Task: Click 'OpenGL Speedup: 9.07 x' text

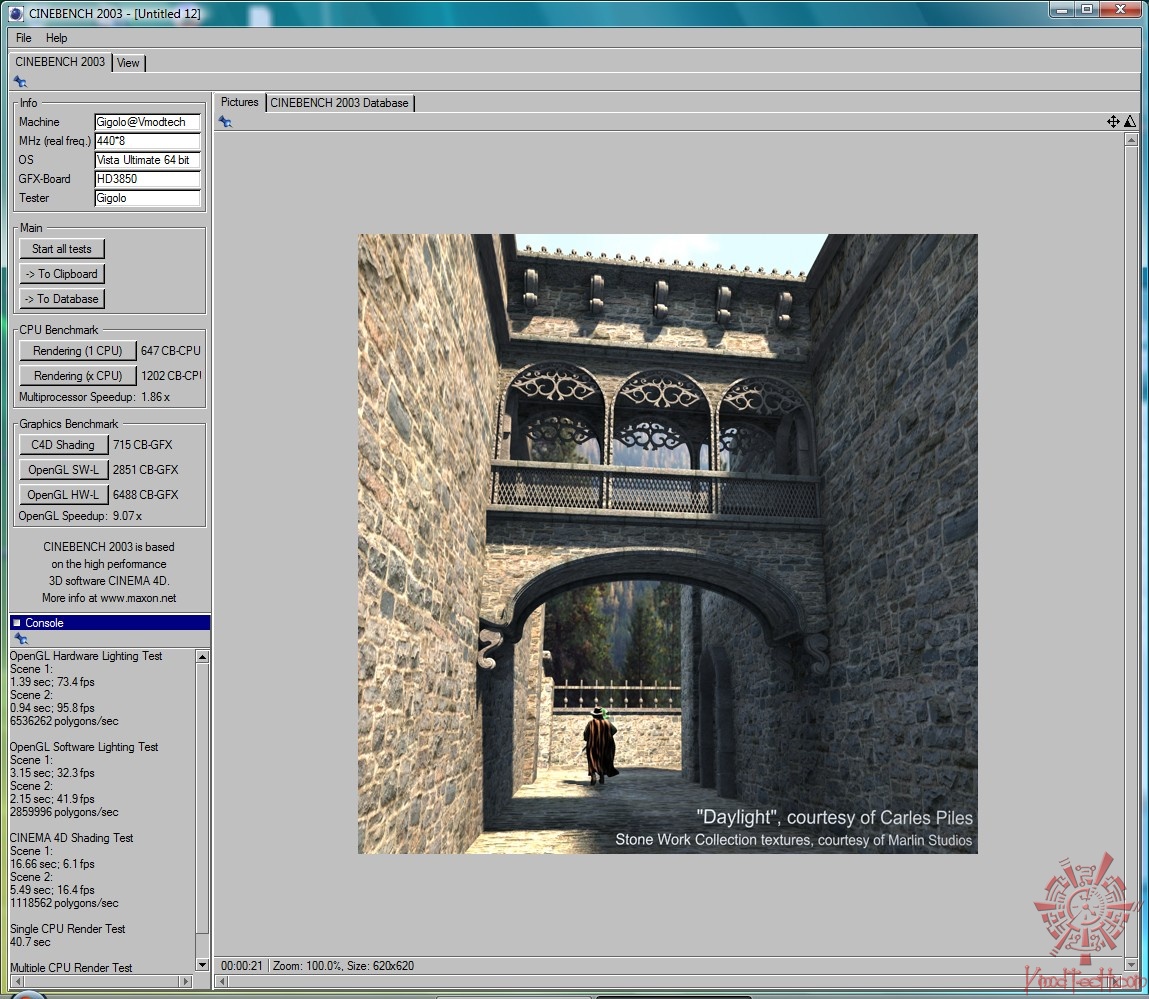Action: coord(81,516)
